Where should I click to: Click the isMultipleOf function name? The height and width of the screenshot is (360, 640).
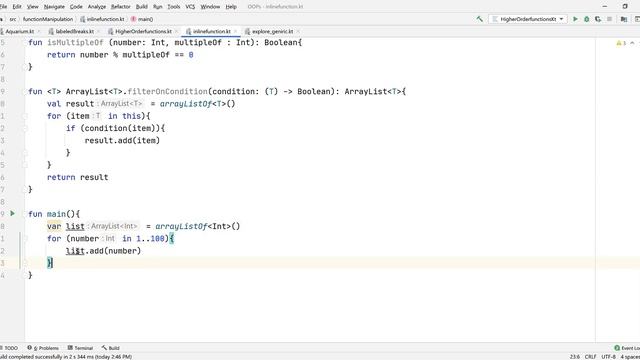(x=75, y=42)
